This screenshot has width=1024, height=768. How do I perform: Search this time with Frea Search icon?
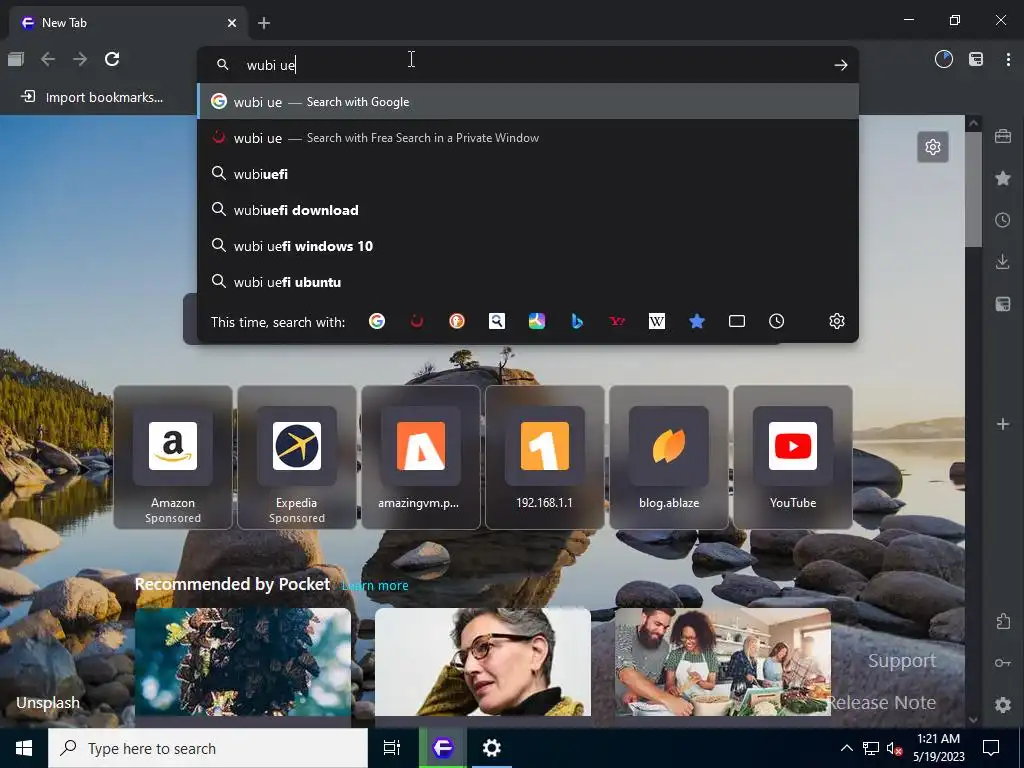tap(417, 321)
